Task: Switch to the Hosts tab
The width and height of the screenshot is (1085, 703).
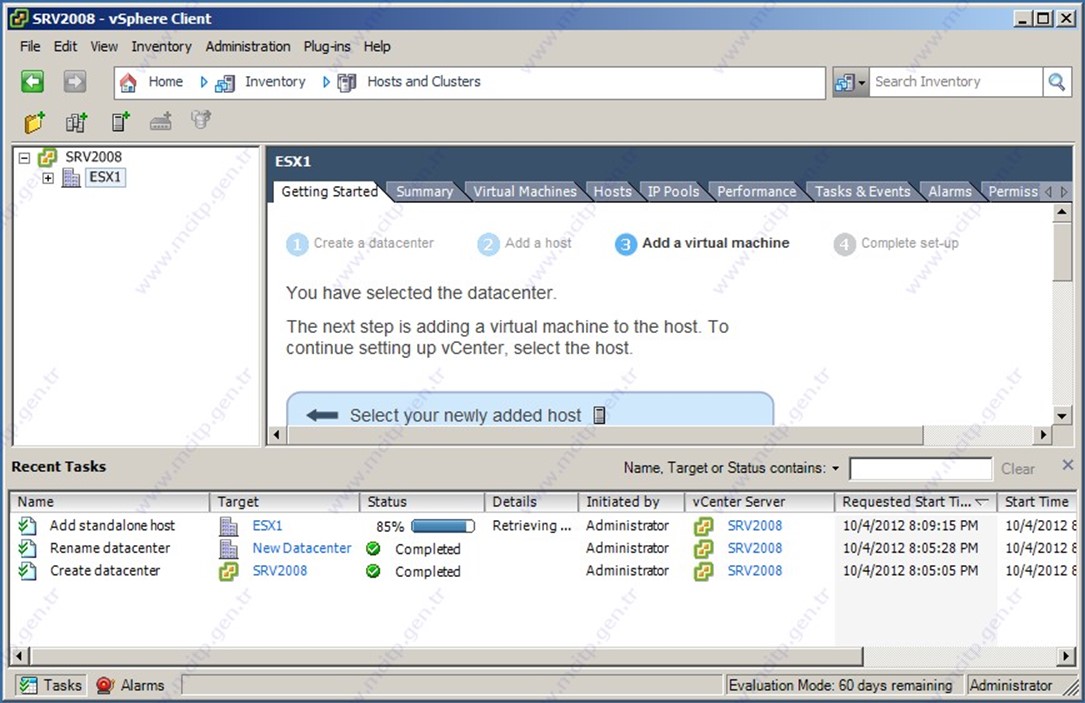Action: click(x=612, y=192)
